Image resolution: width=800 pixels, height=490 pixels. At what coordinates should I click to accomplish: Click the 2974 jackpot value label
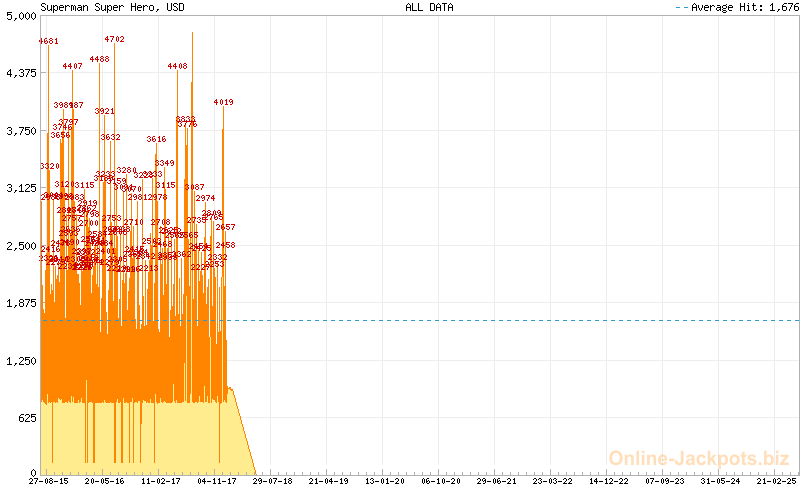tap(206, 198)
